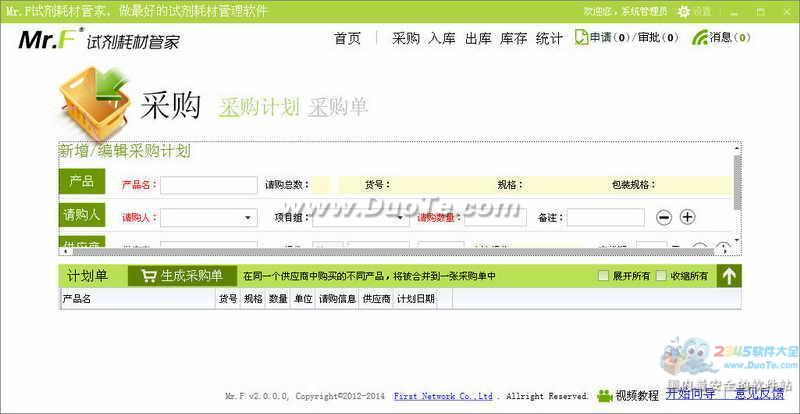Open the 出库 menu
The width and height of the screenshot is (800, 414).
tap(478, 38)
